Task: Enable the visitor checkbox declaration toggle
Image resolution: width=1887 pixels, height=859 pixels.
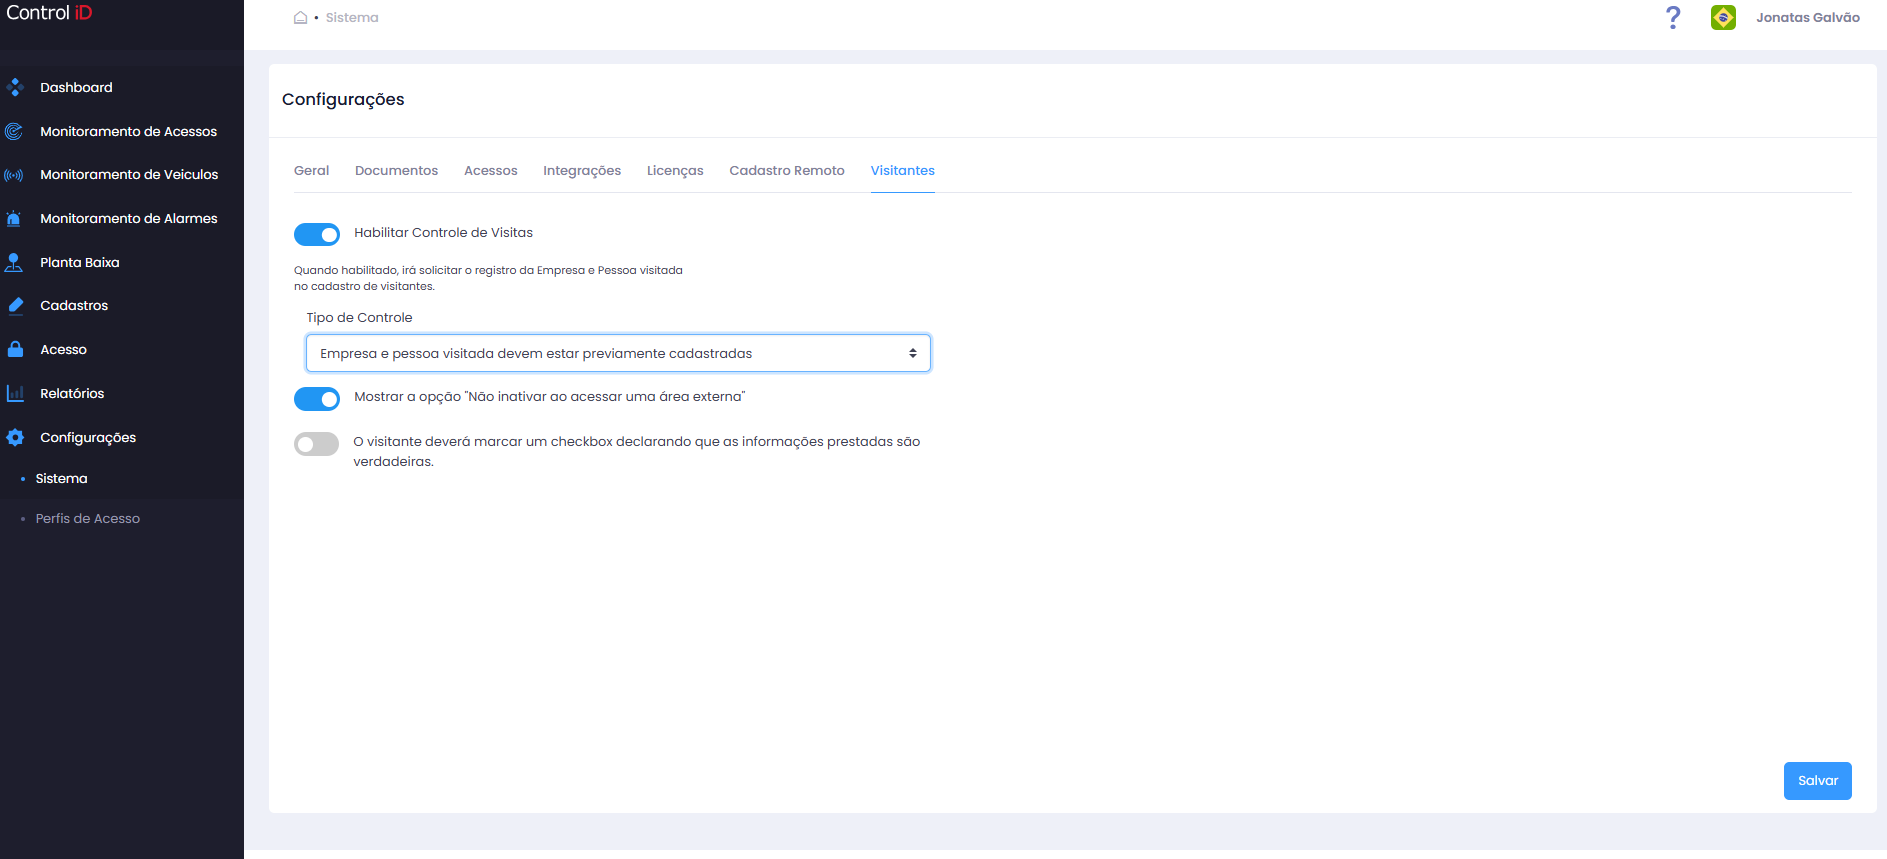Action: point(317,444)
